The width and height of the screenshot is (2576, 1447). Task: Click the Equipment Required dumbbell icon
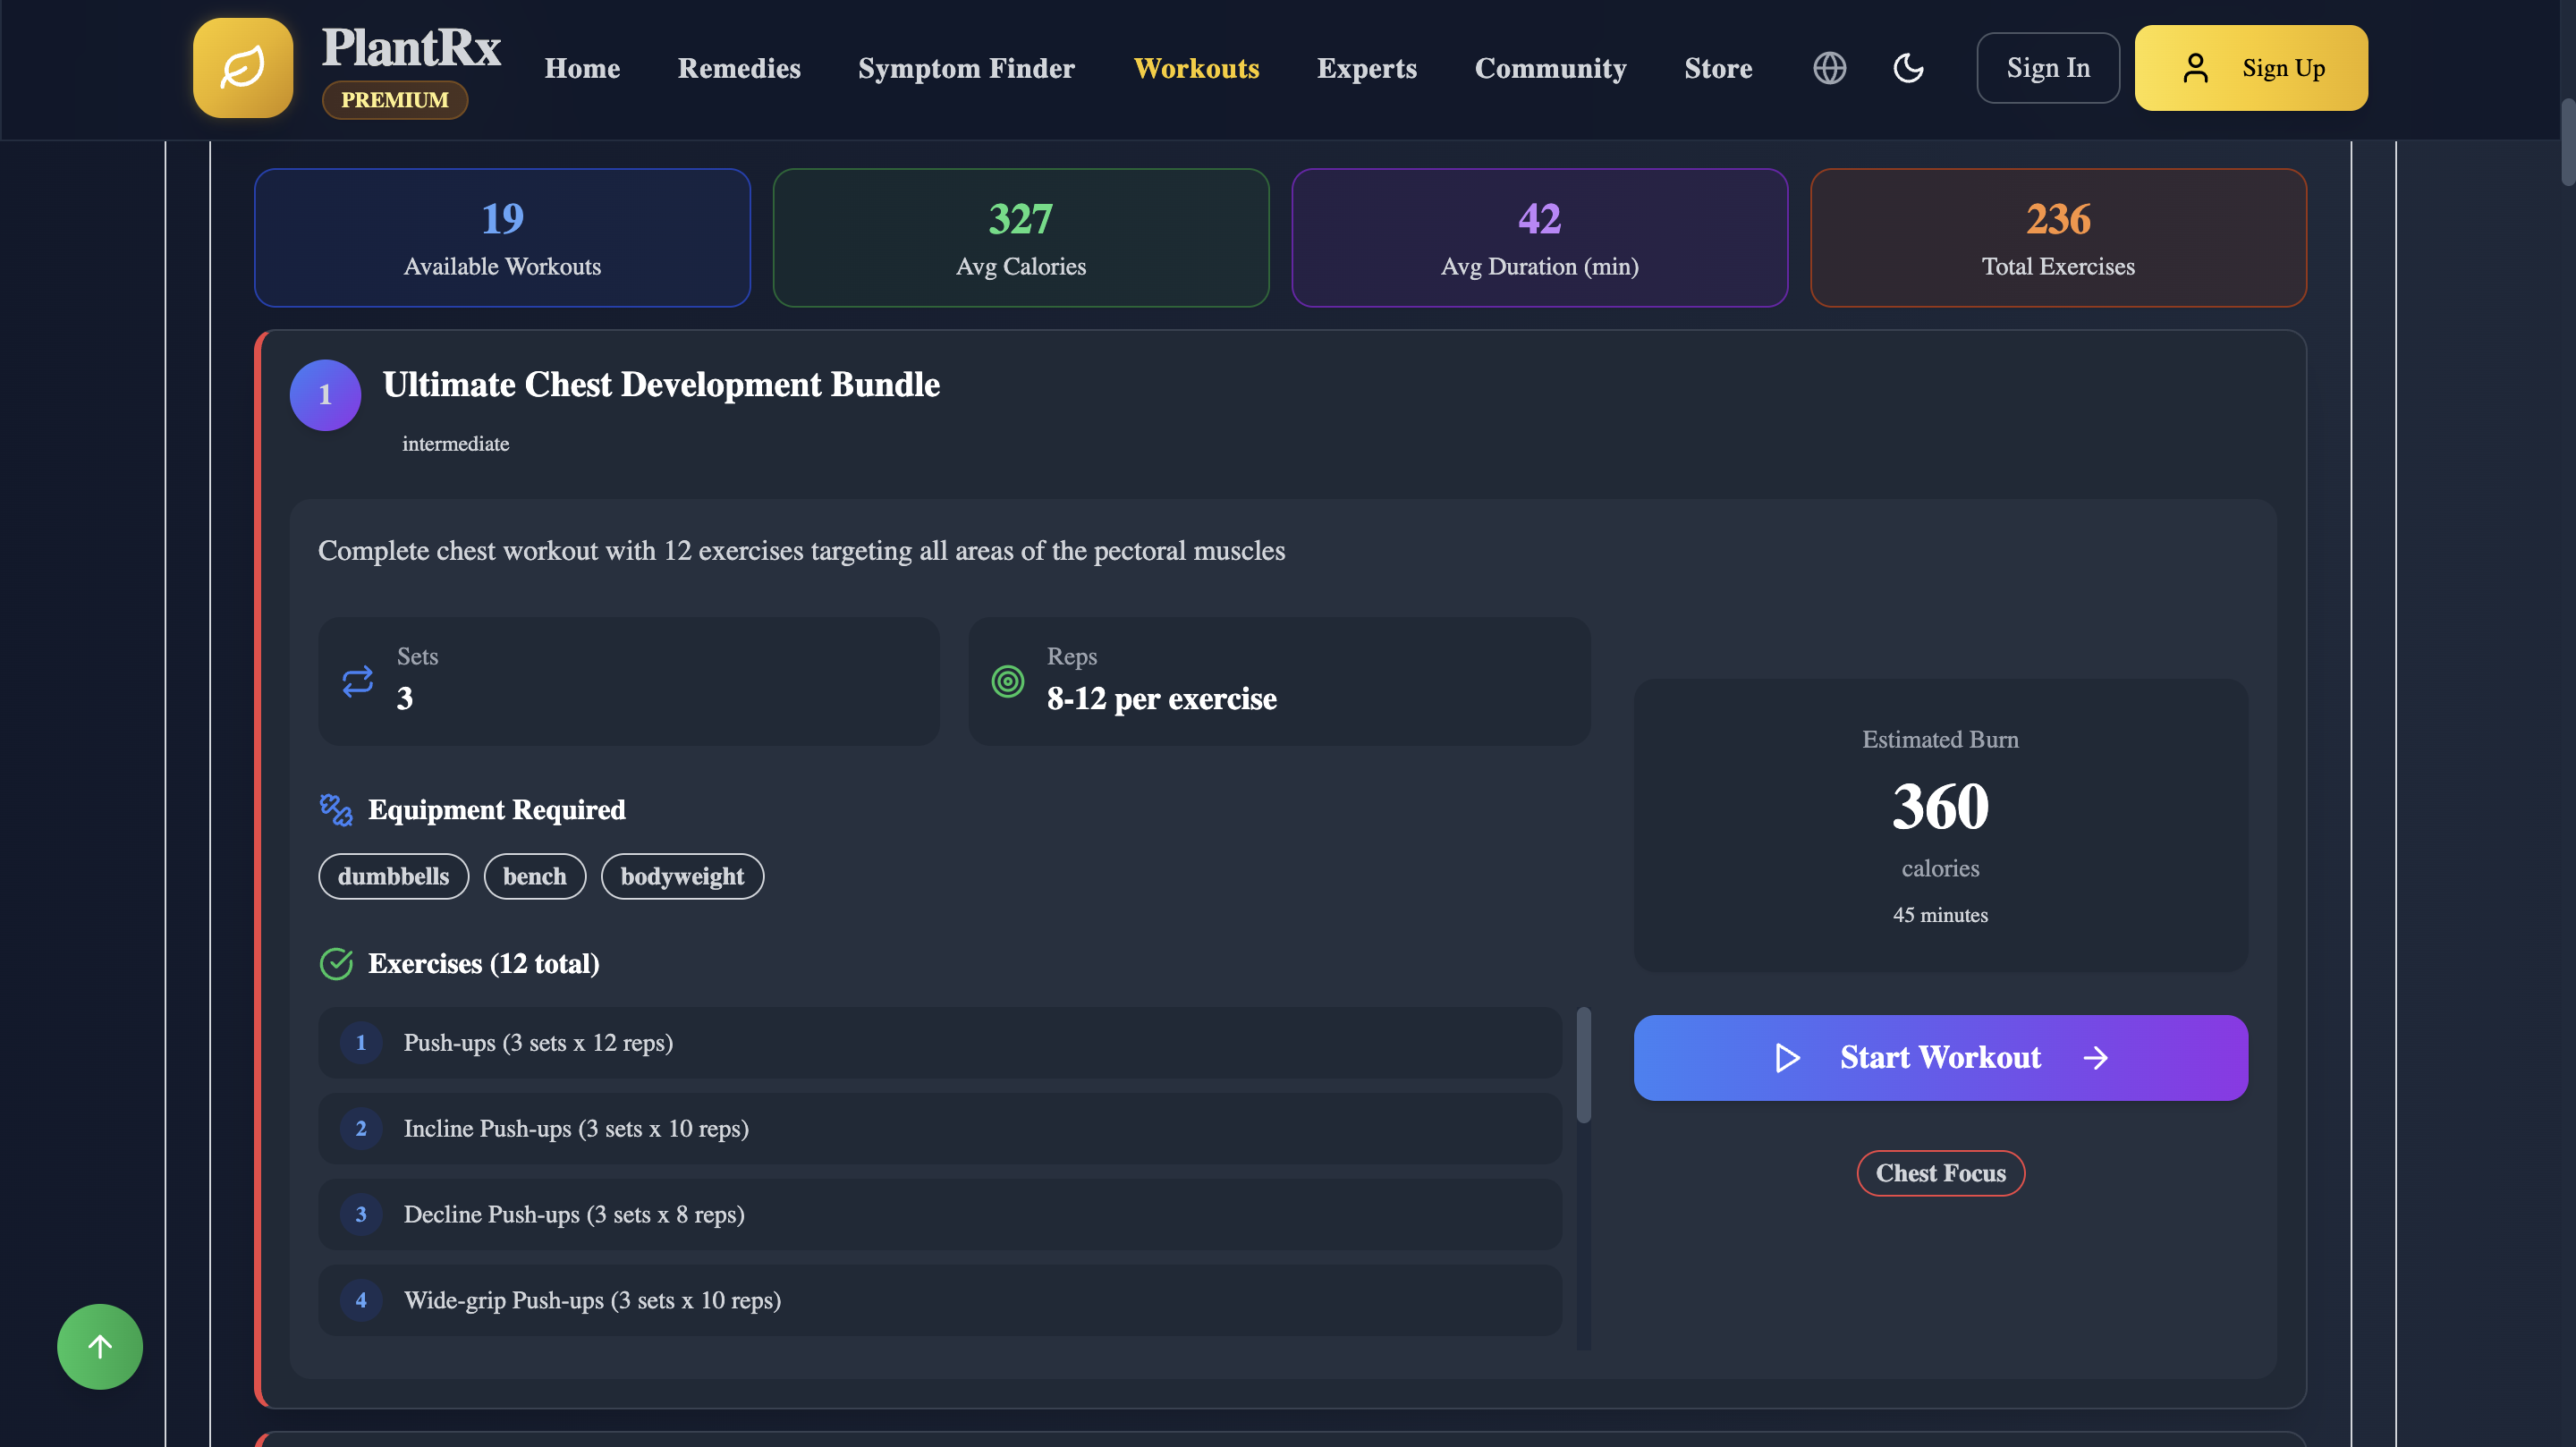coord(335,809)
